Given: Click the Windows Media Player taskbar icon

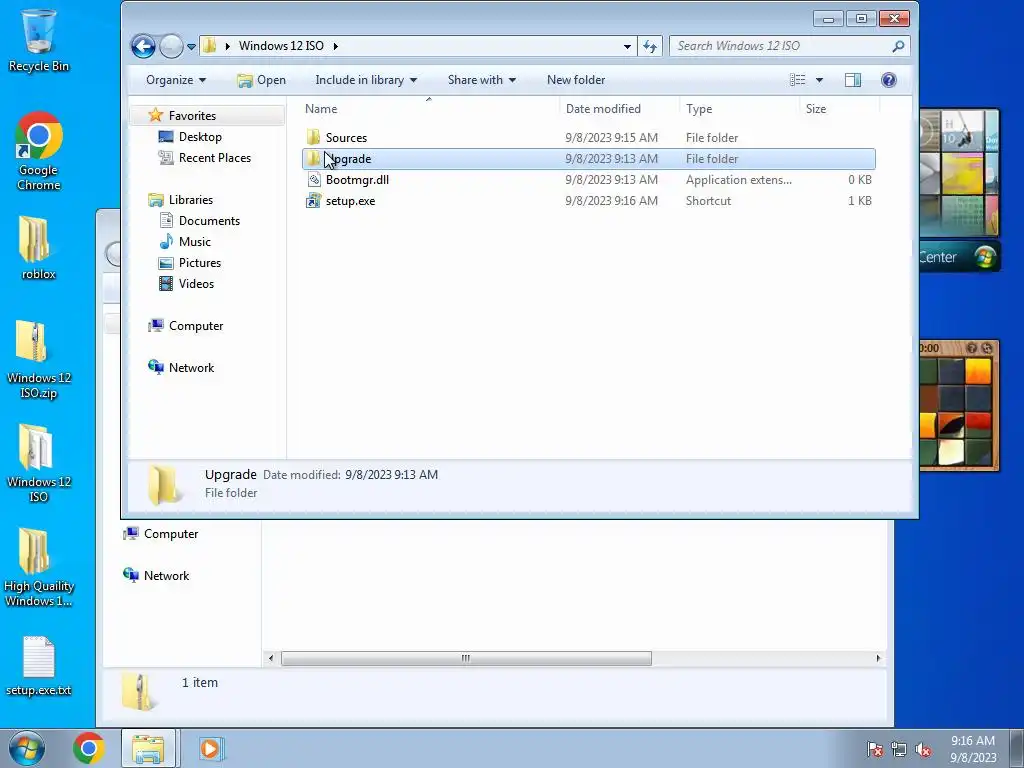Looking at the screenshot, I should pos(210,748).
